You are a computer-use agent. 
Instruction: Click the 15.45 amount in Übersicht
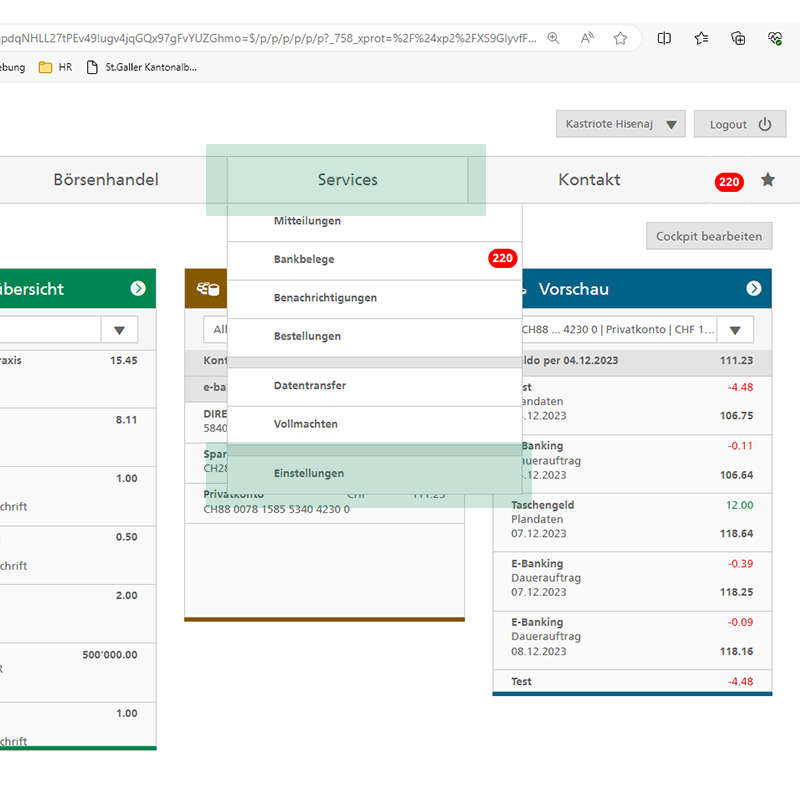tap(123, 360)
